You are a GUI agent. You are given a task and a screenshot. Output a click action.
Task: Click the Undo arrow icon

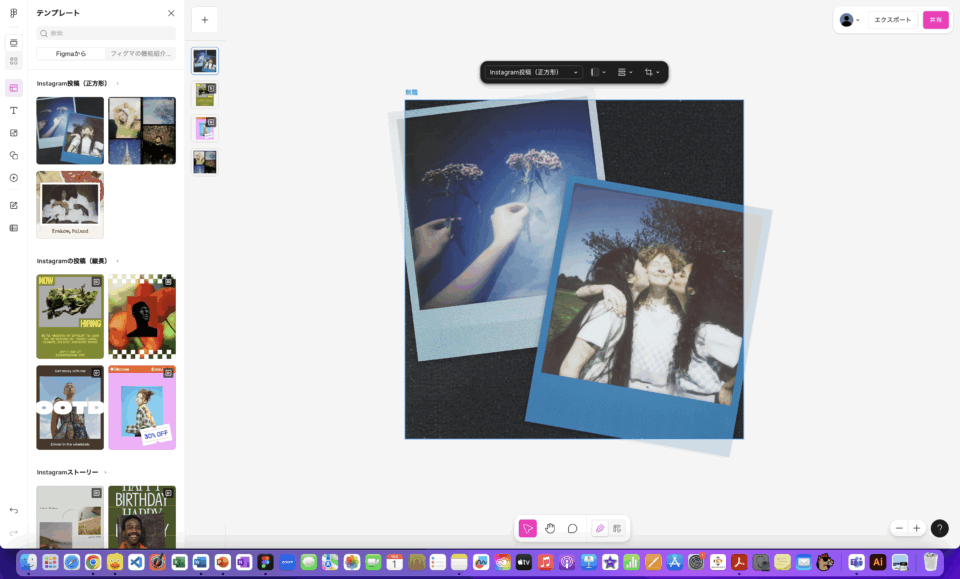(x=14, y=511)
